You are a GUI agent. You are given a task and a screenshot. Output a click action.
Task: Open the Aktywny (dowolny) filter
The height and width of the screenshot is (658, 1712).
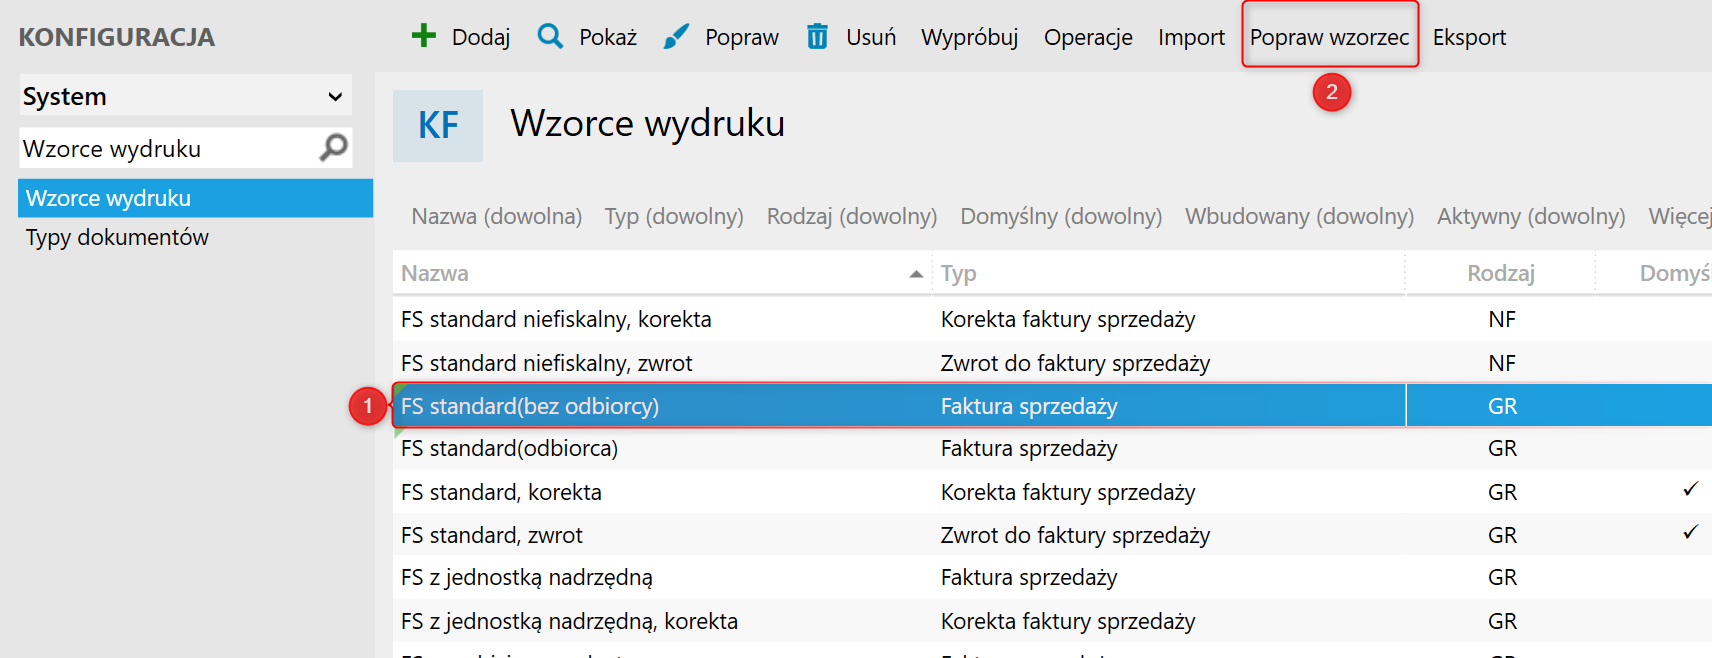click(1530, 216)
